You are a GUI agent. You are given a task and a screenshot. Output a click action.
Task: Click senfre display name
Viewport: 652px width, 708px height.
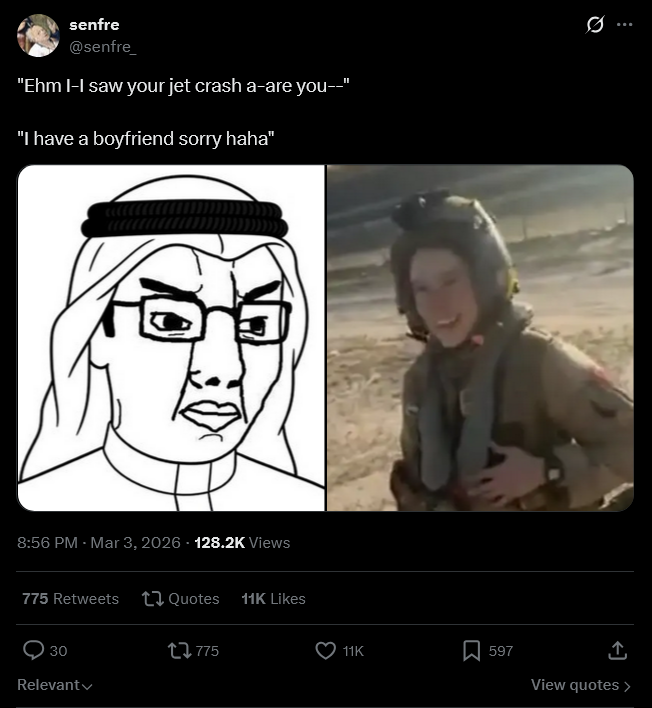click(94, 25)
